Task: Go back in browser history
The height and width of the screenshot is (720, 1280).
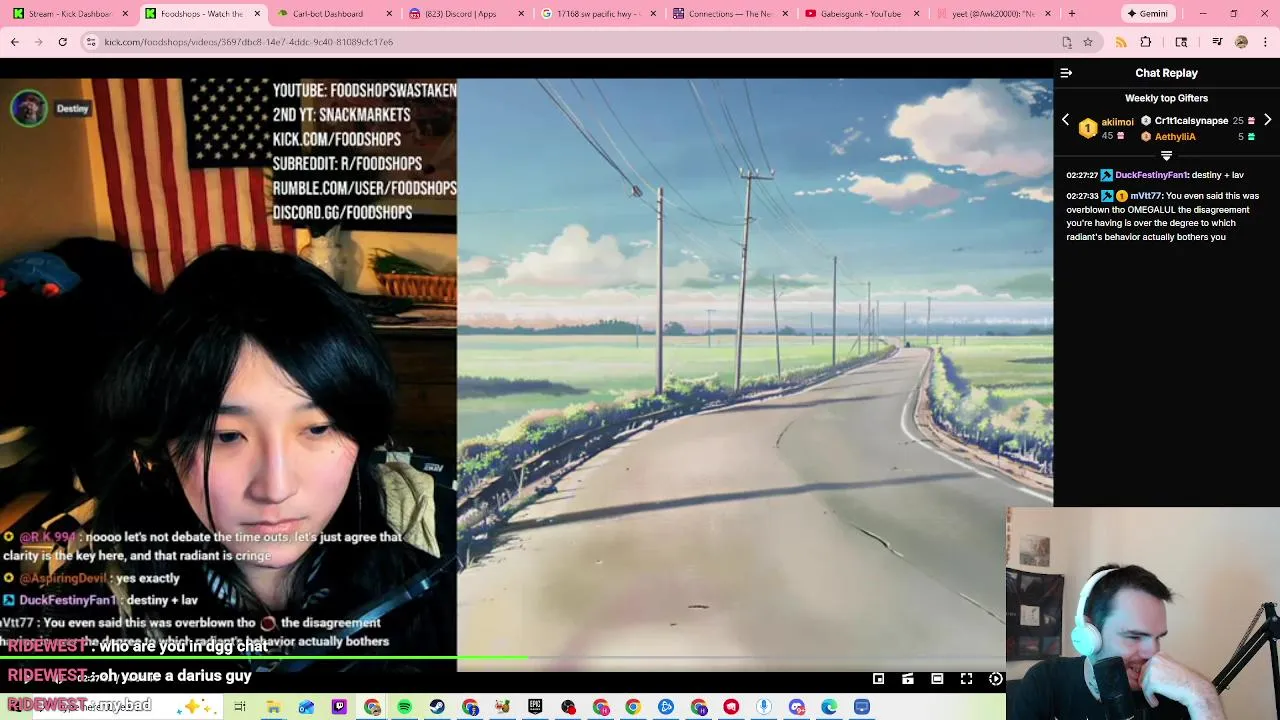Action: click(x=15, y=42)
